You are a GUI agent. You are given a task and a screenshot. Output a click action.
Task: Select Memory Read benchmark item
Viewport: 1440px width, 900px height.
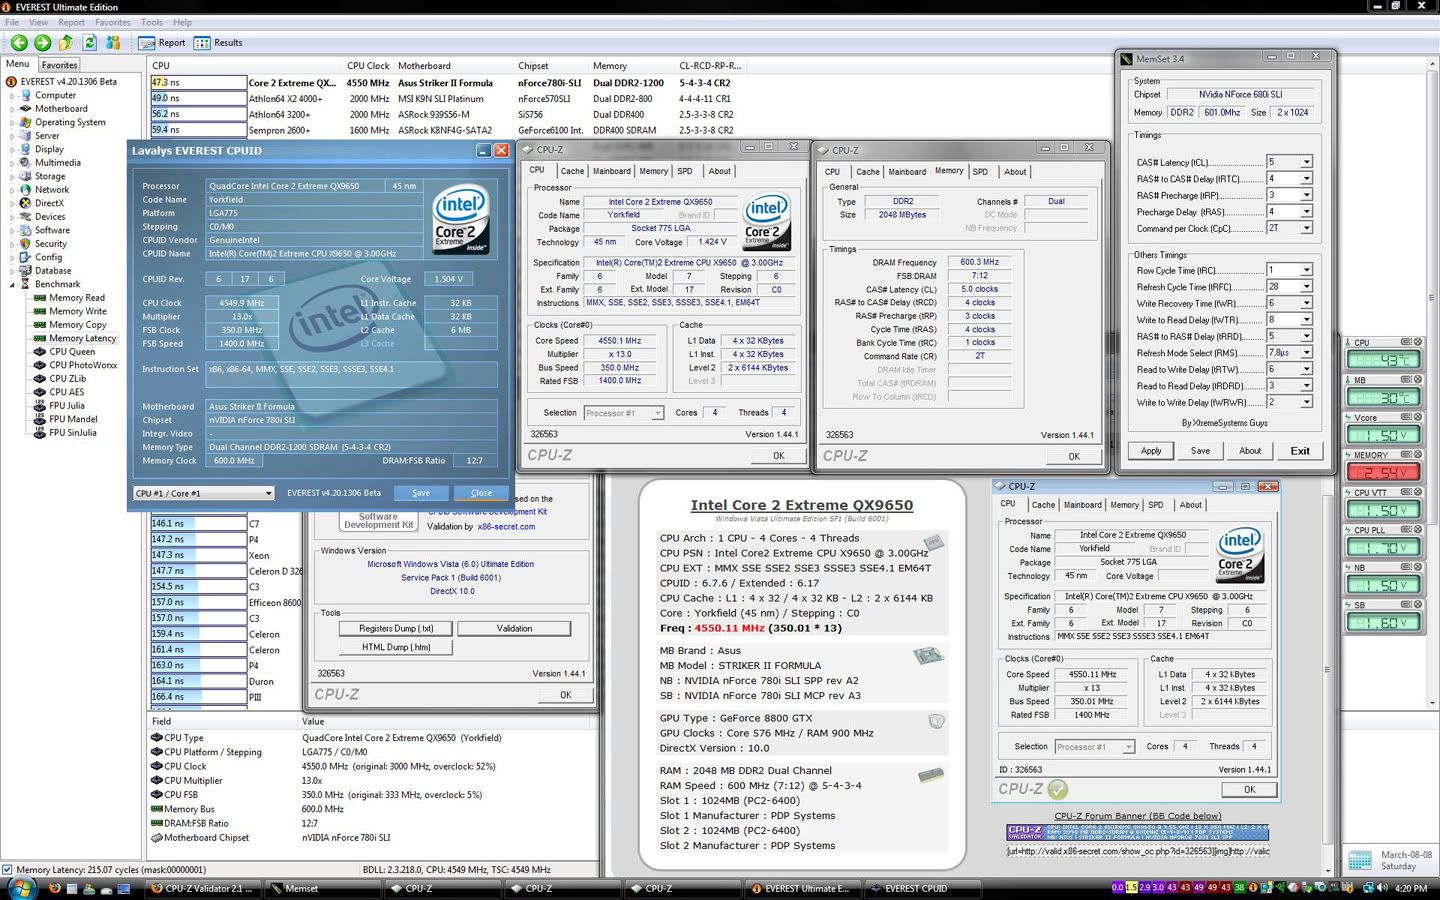[x=70, y=298]
